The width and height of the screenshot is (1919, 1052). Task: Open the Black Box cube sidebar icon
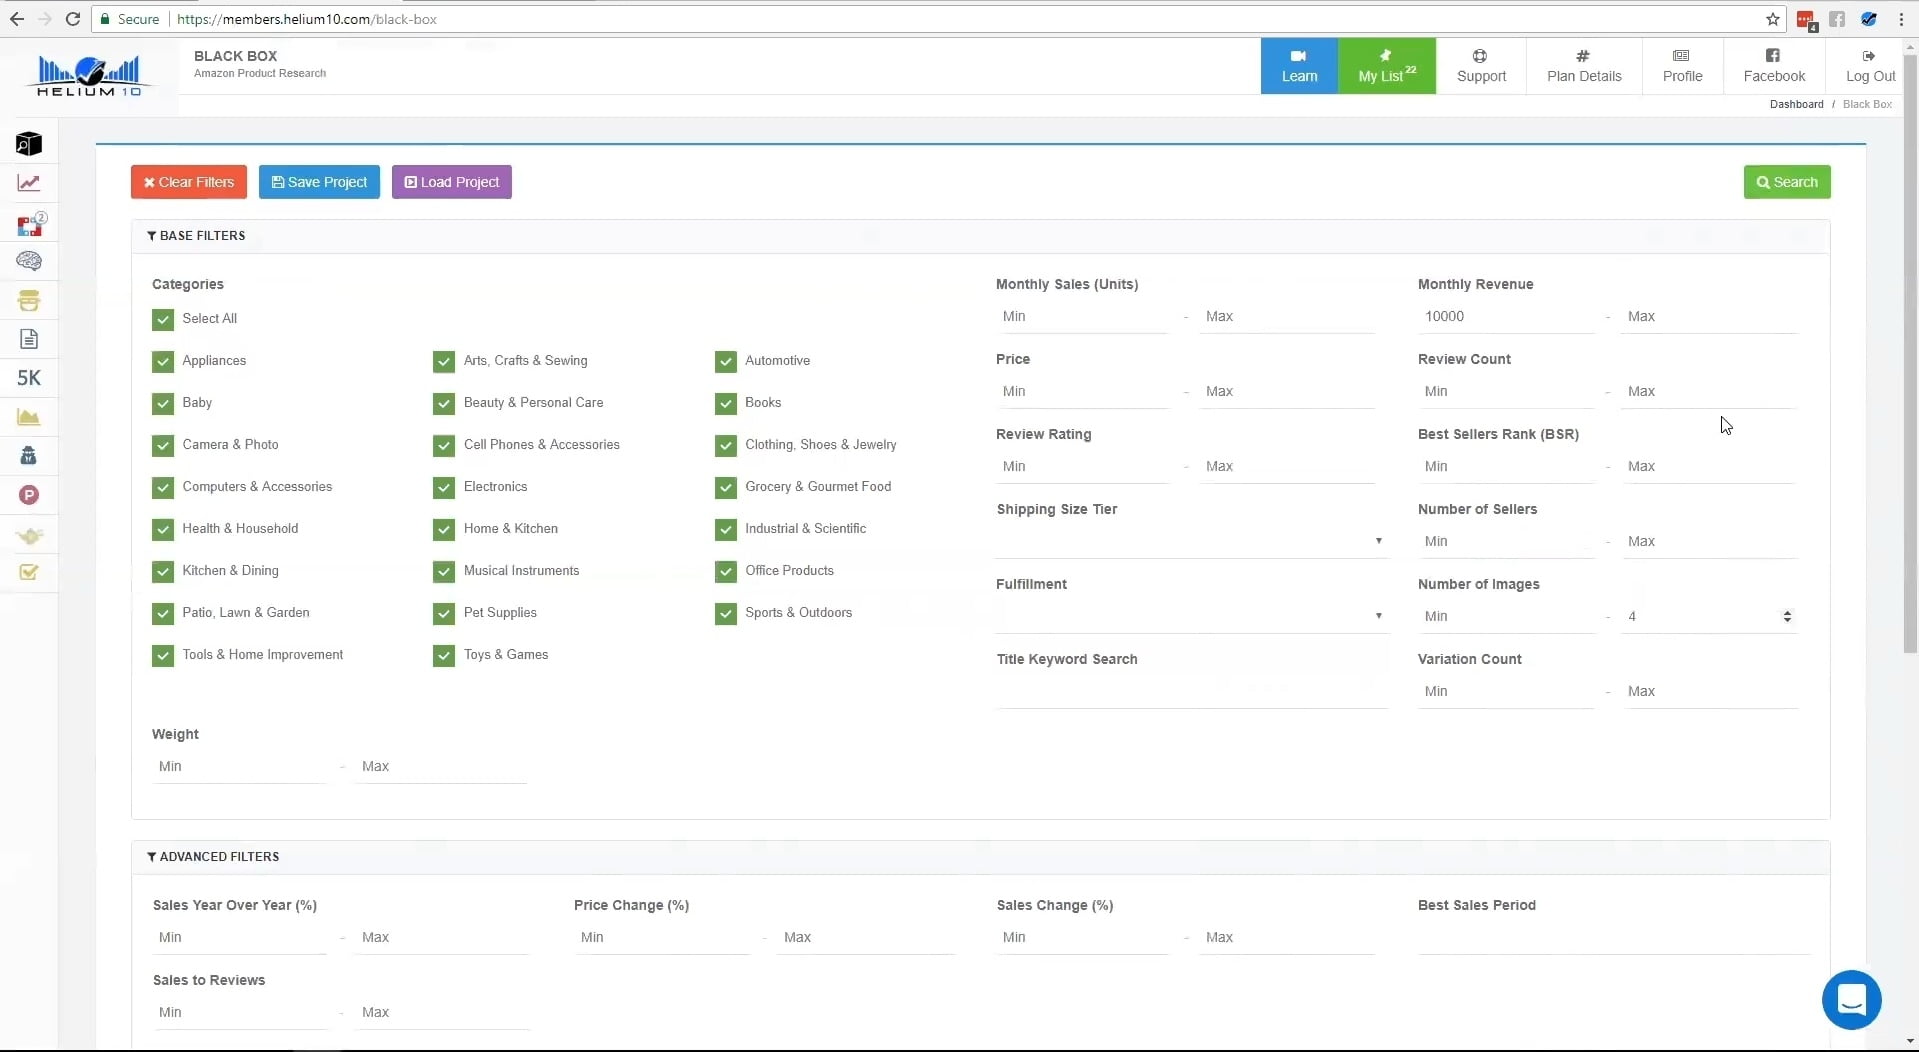pyautogui.click(x=29, y=144)
